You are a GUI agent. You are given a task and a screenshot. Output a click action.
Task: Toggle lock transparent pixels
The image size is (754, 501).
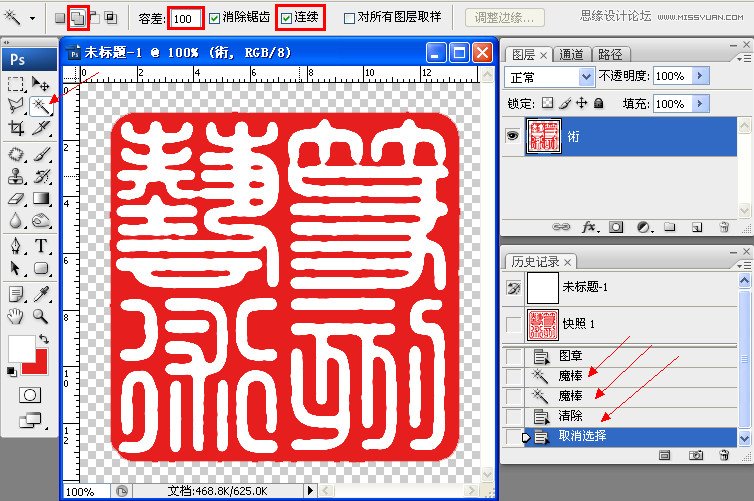click(547, 103)
